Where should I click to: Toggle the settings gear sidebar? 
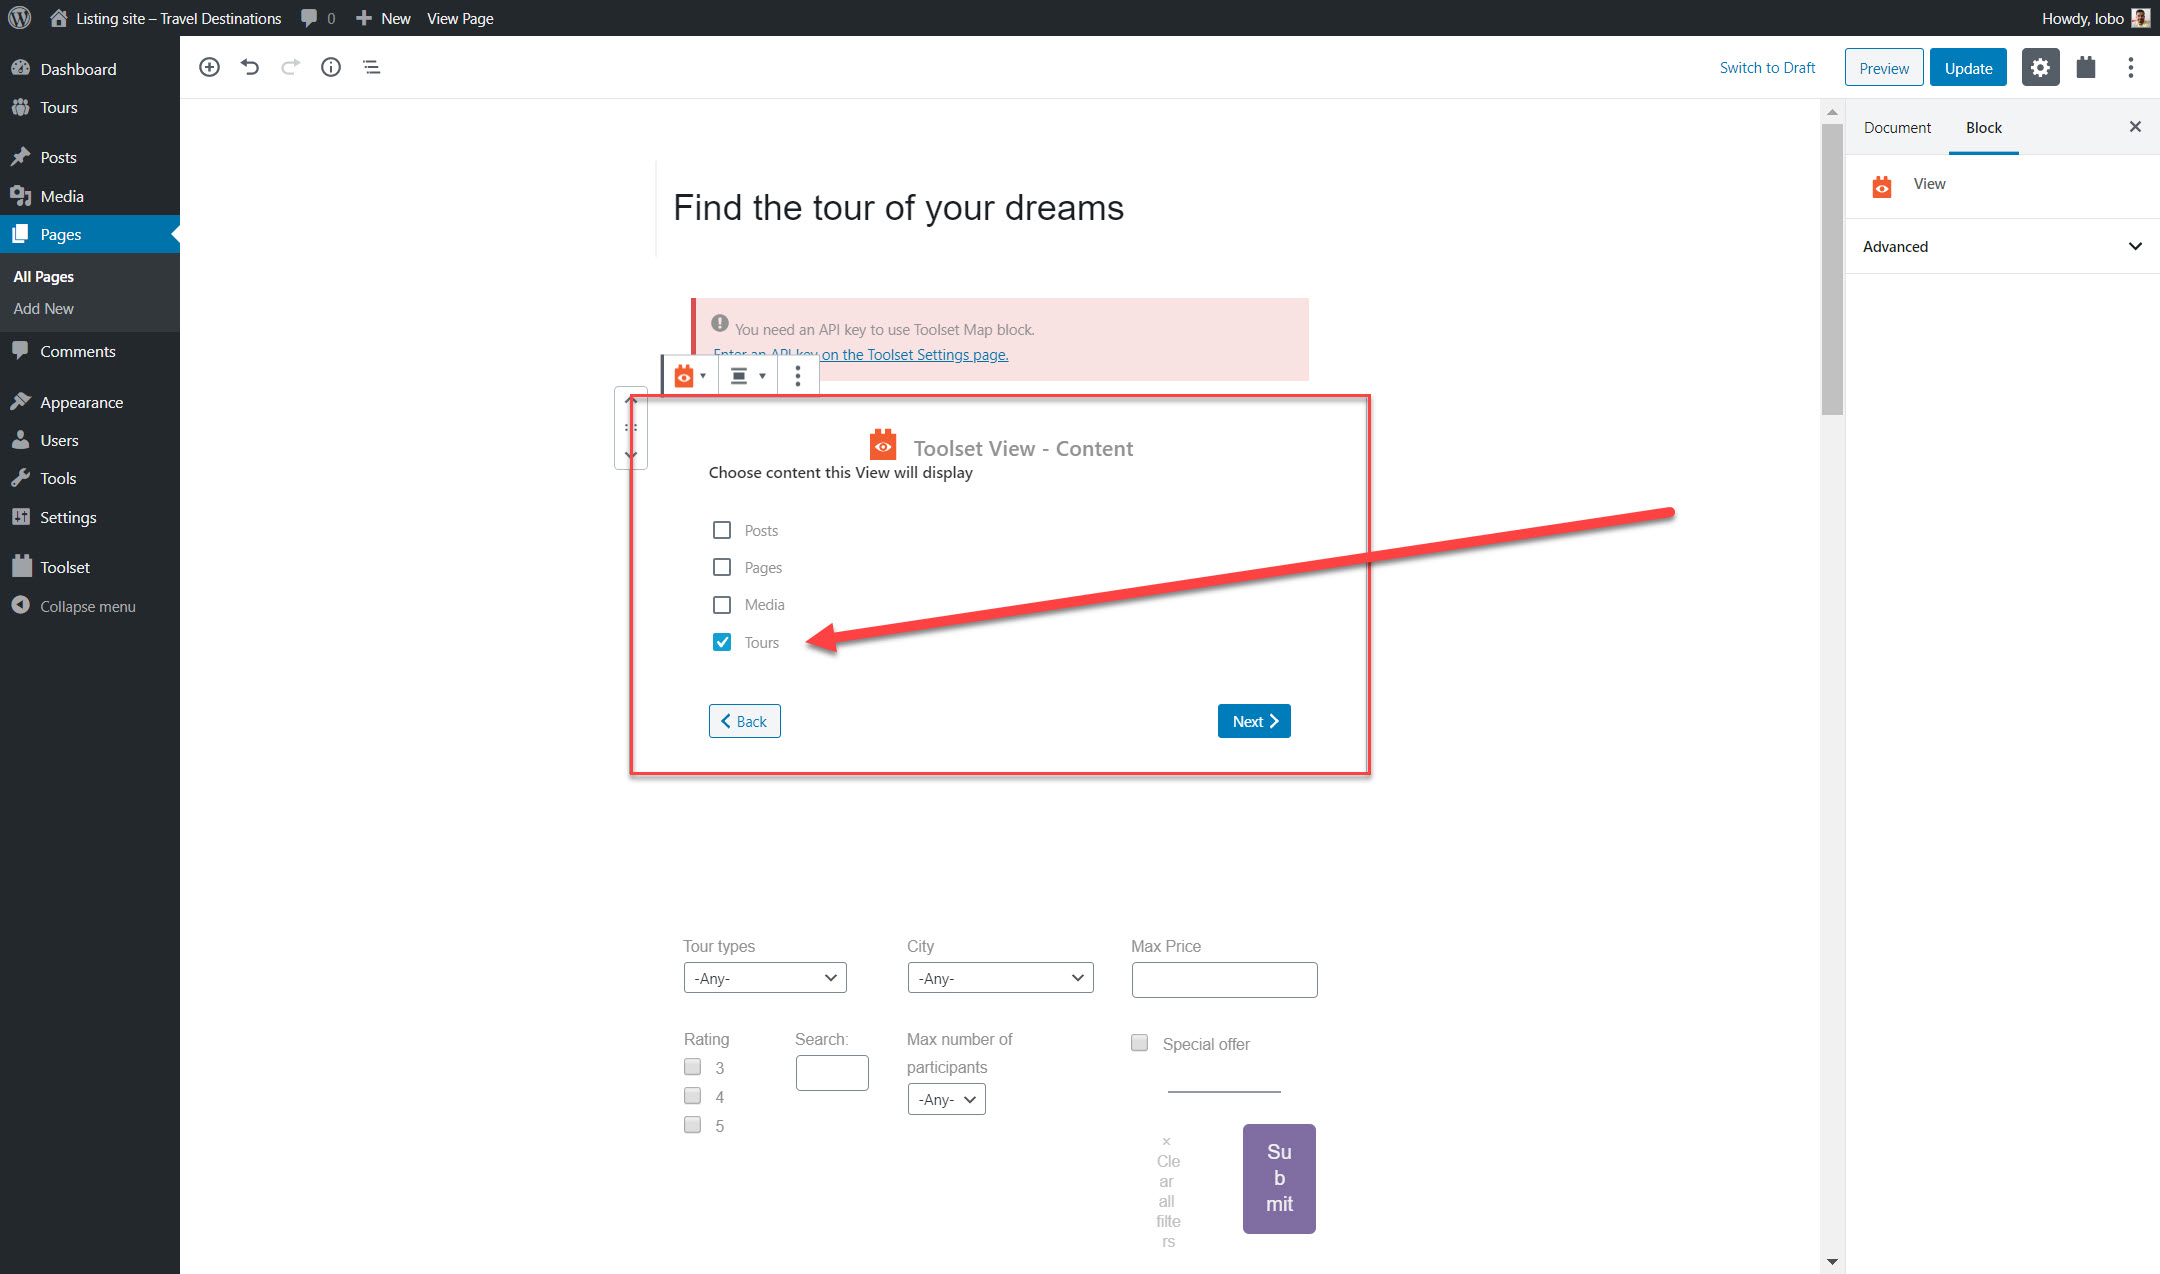click(x=2040, y=68)
